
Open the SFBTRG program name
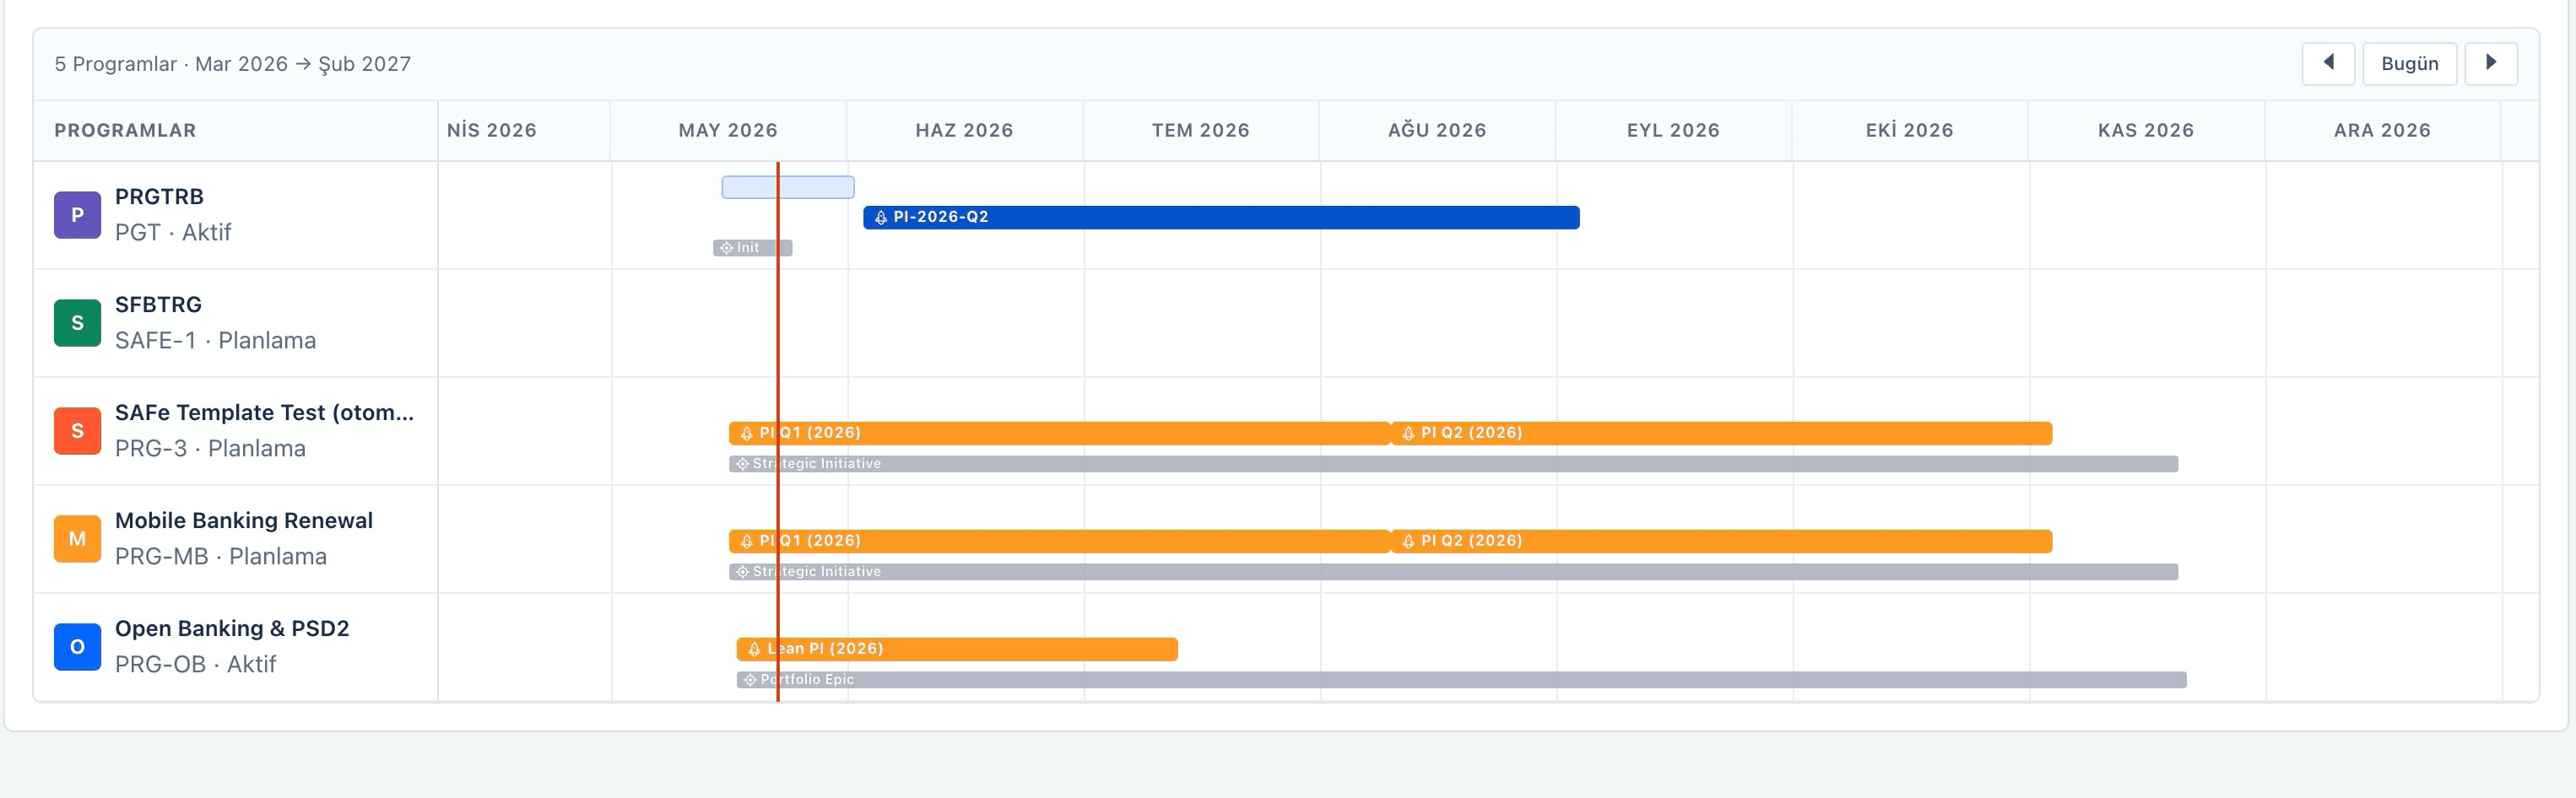(158, 304)
